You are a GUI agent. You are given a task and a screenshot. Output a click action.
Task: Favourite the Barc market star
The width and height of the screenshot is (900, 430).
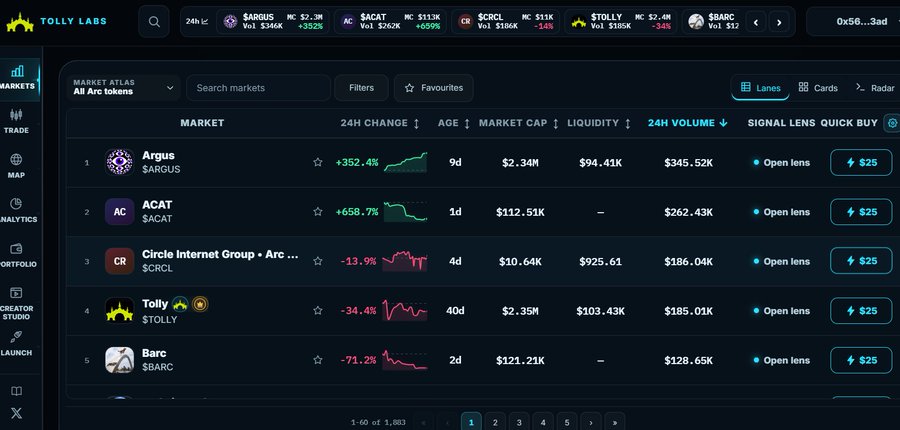317,360
